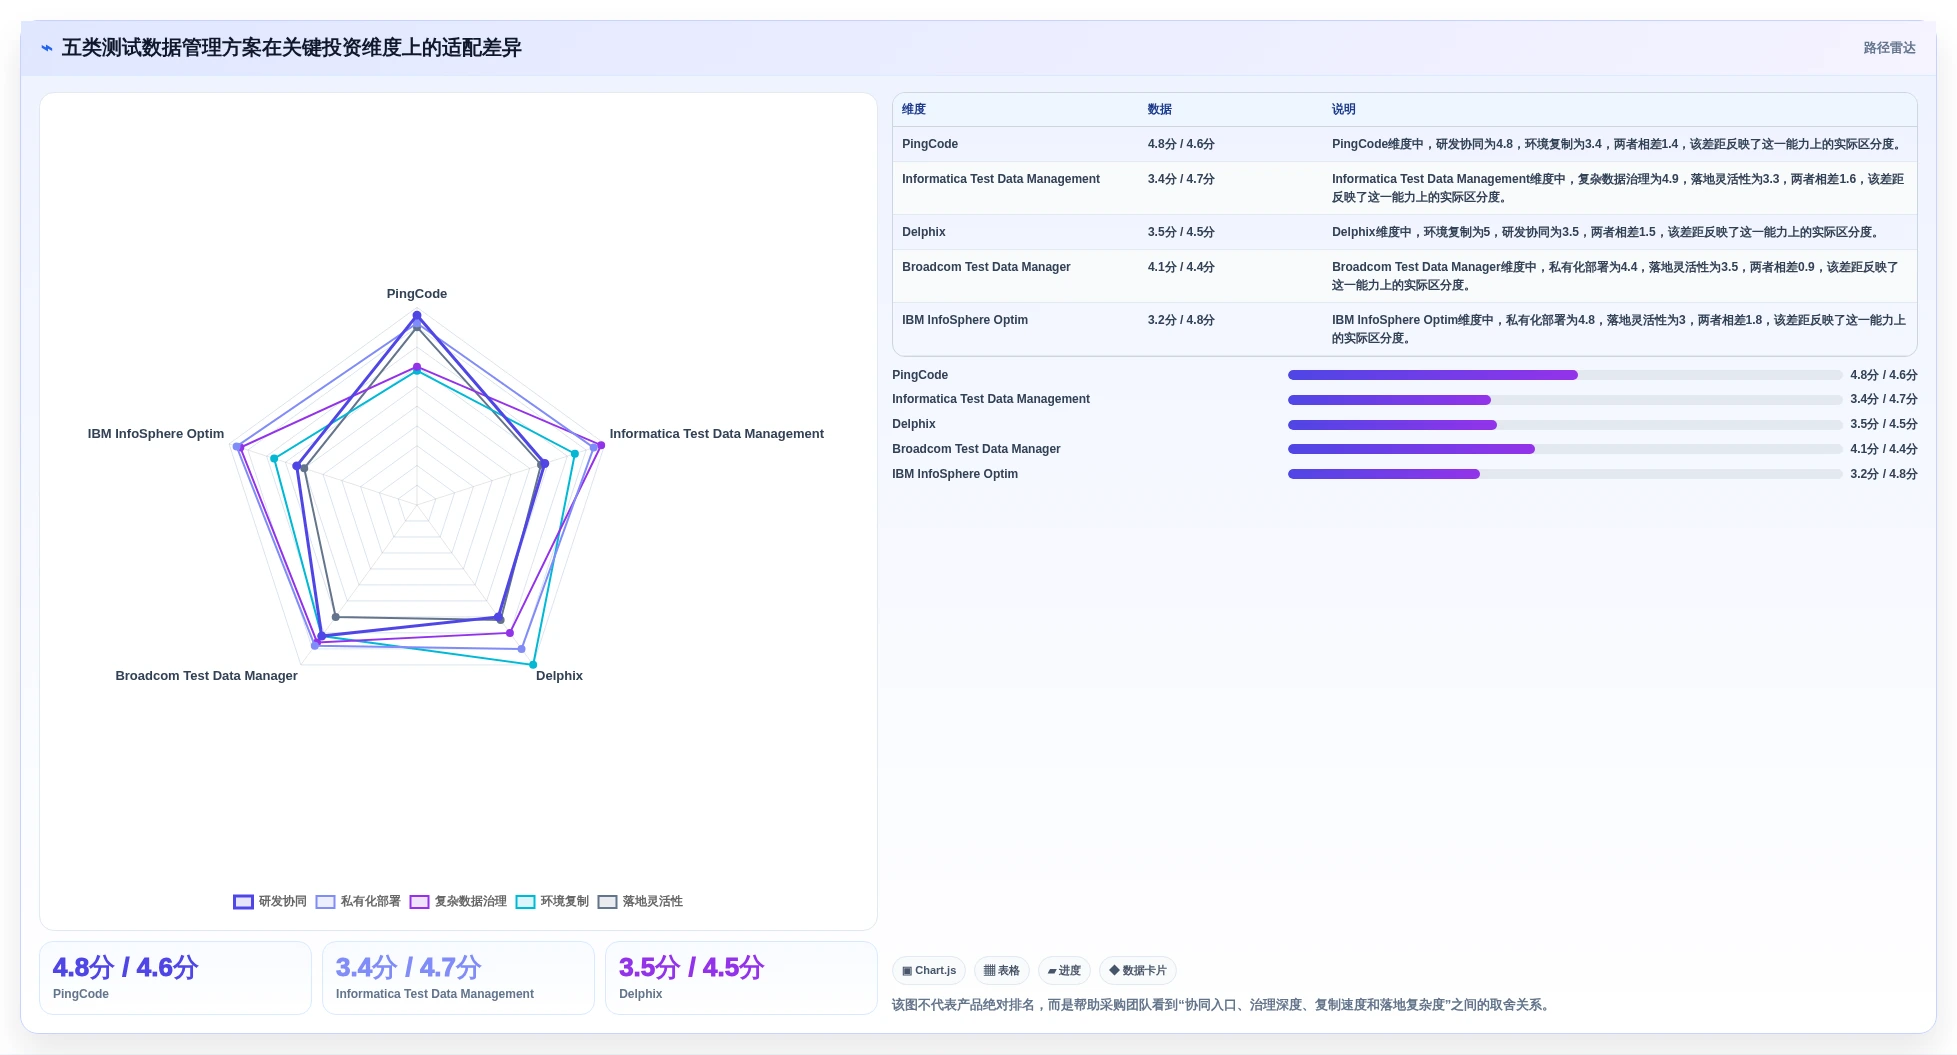
Task: Click table value 3.5分 / 4.5分
Action: pos(1181,232)
